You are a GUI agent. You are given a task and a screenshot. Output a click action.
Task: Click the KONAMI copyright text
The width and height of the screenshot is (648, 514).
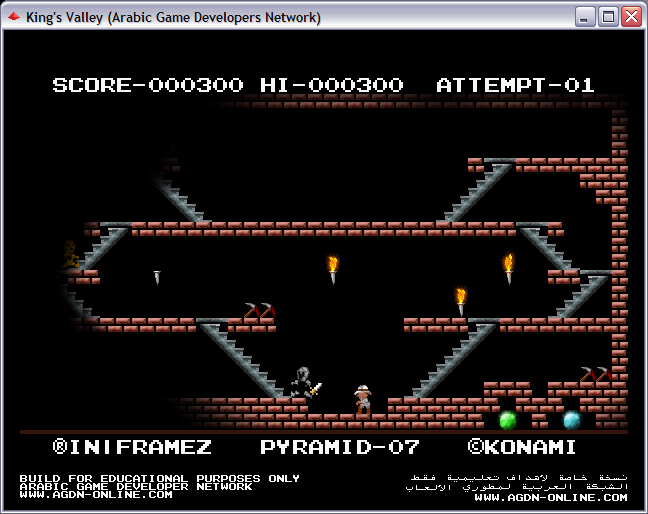pyautogui.click(x=522, y=447)
